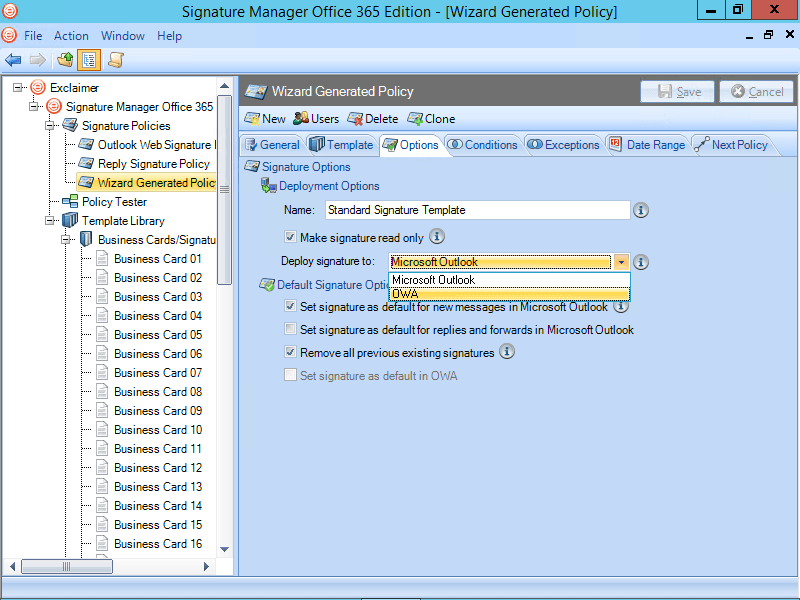Viewport: 800px width, 600px height.
Task: Open the File menu
Action: click(x=33, y=36)
